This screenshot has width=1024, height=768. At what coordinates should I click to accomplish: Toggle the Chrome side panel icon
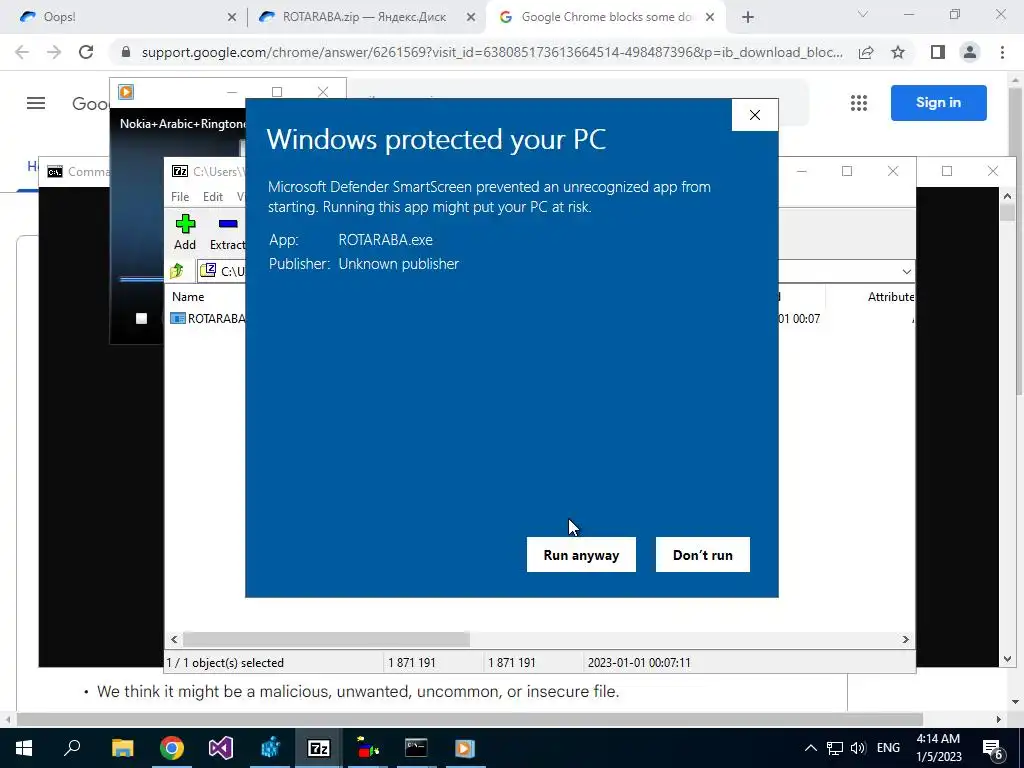pyautogui.click(x=938, y=52)
